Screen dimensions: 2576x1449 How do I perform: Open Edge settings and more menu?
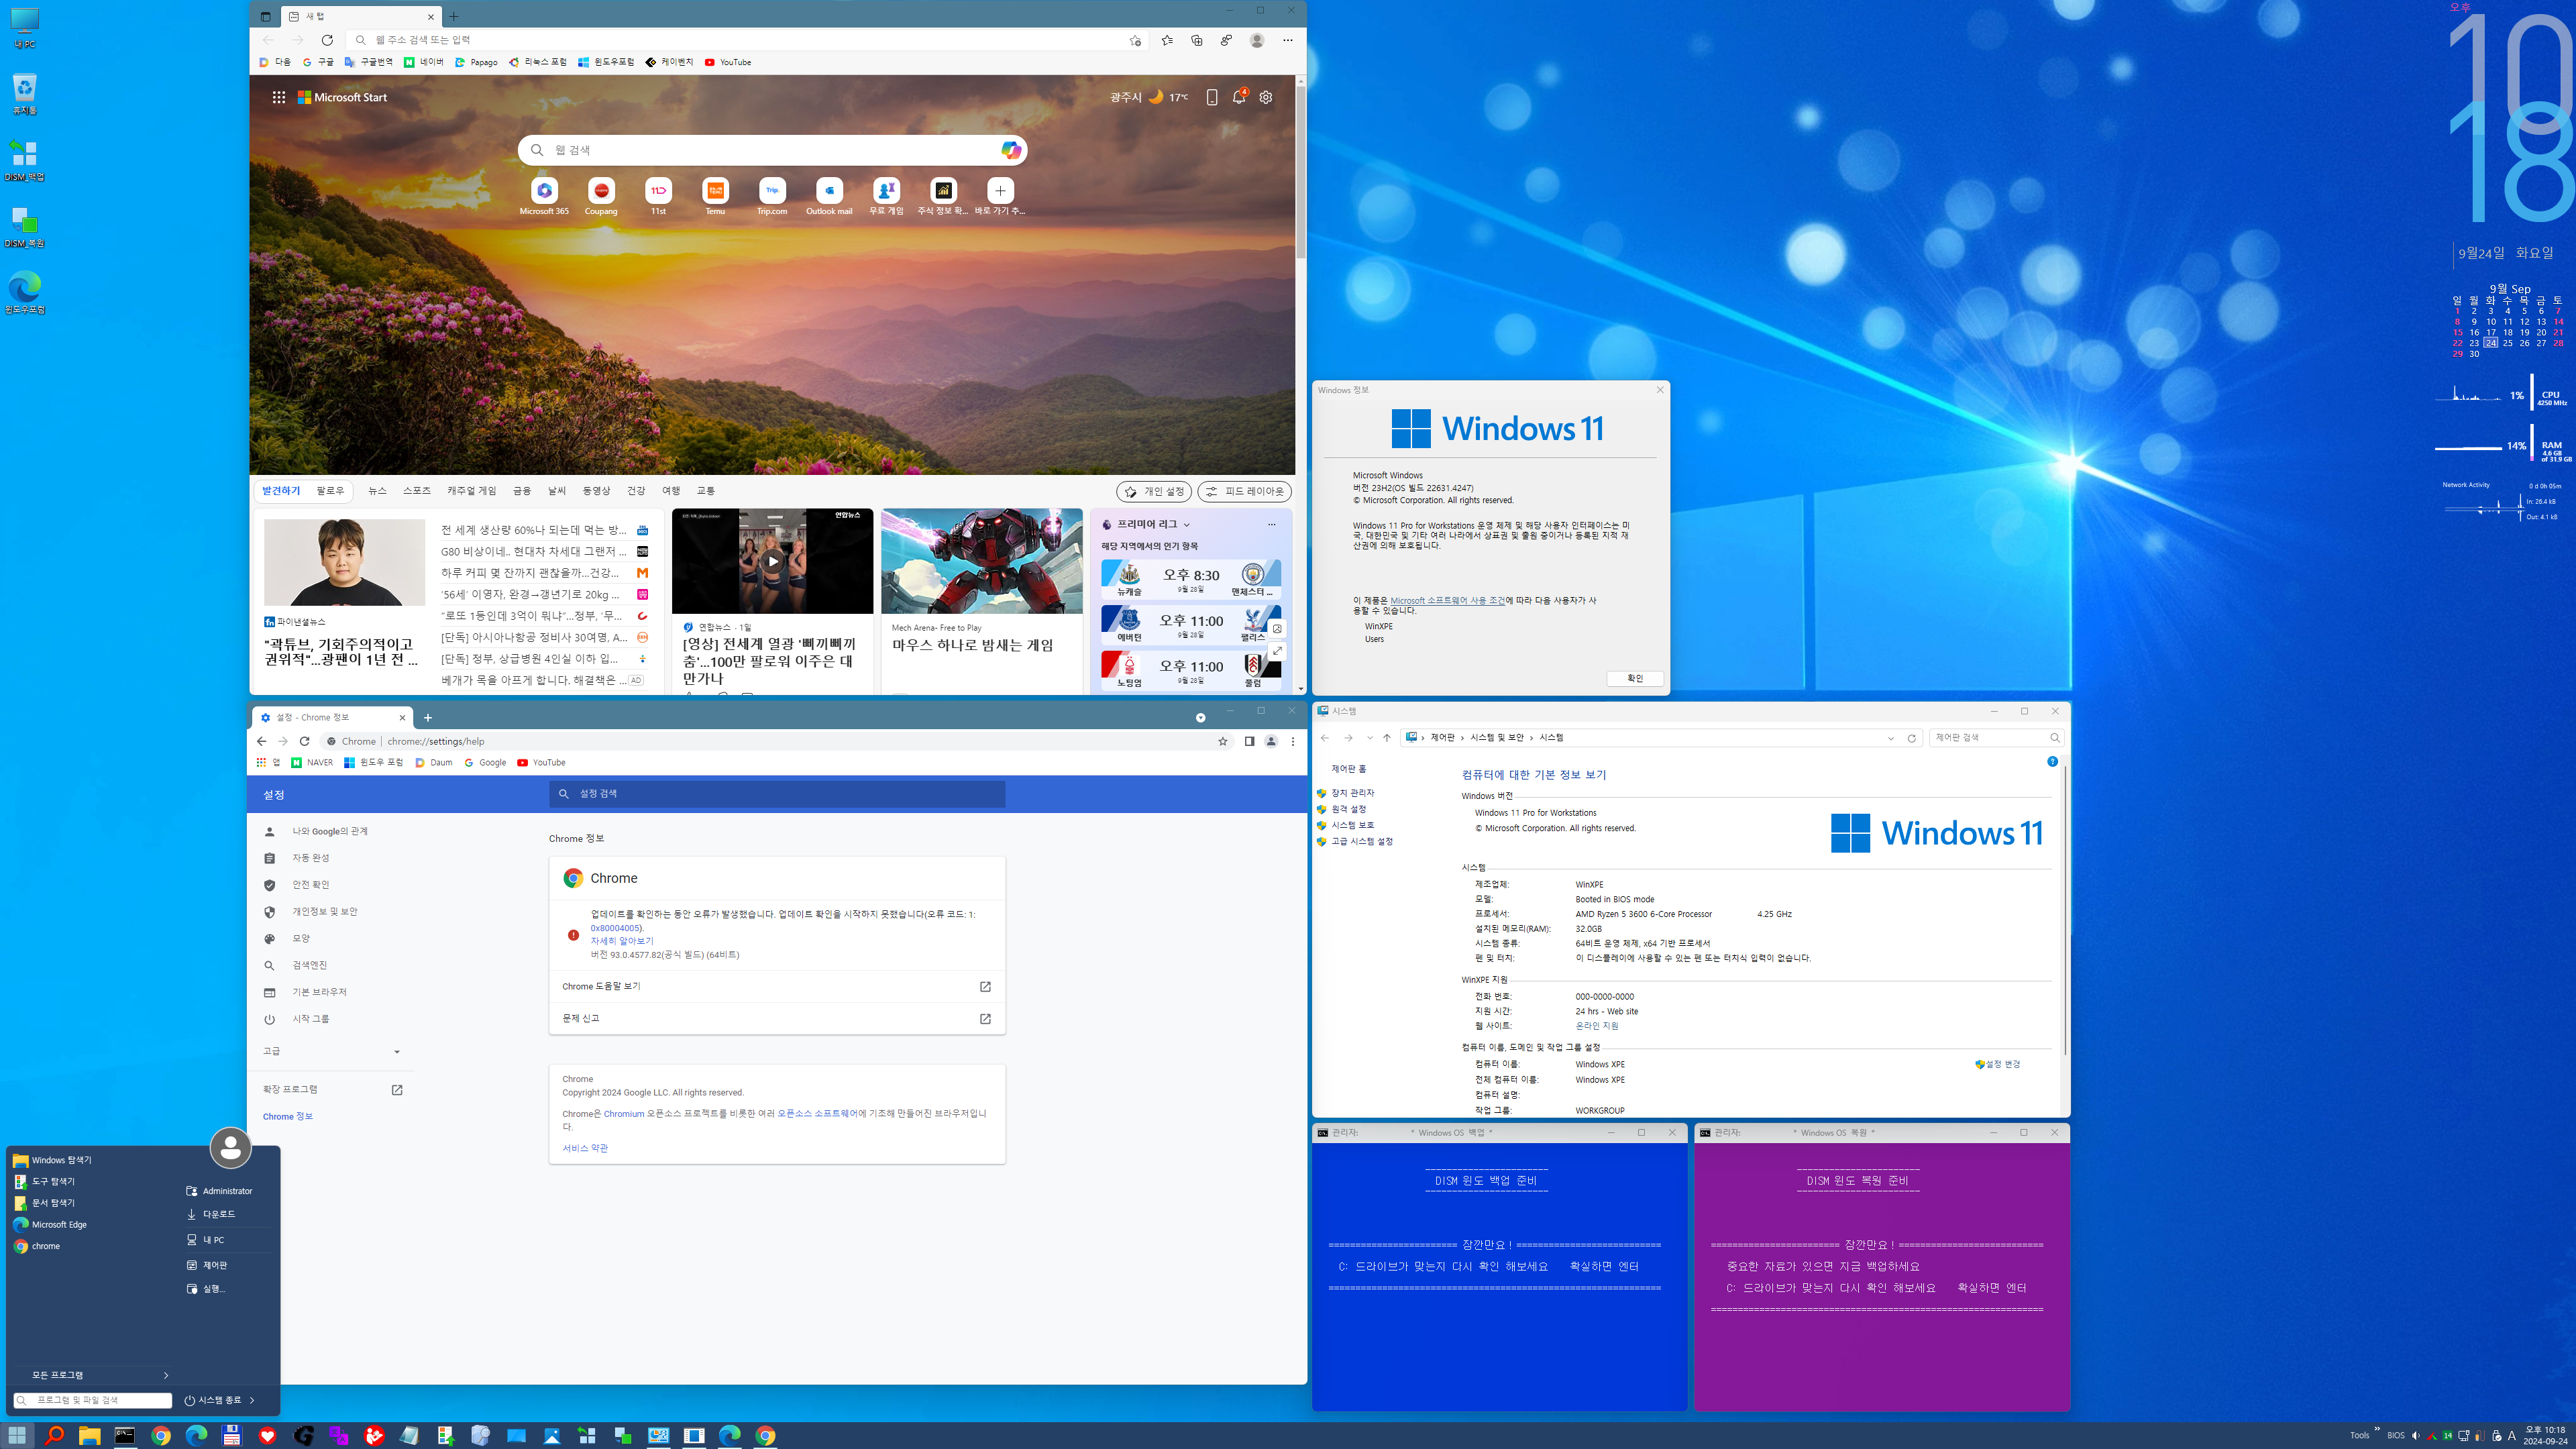1288,40
